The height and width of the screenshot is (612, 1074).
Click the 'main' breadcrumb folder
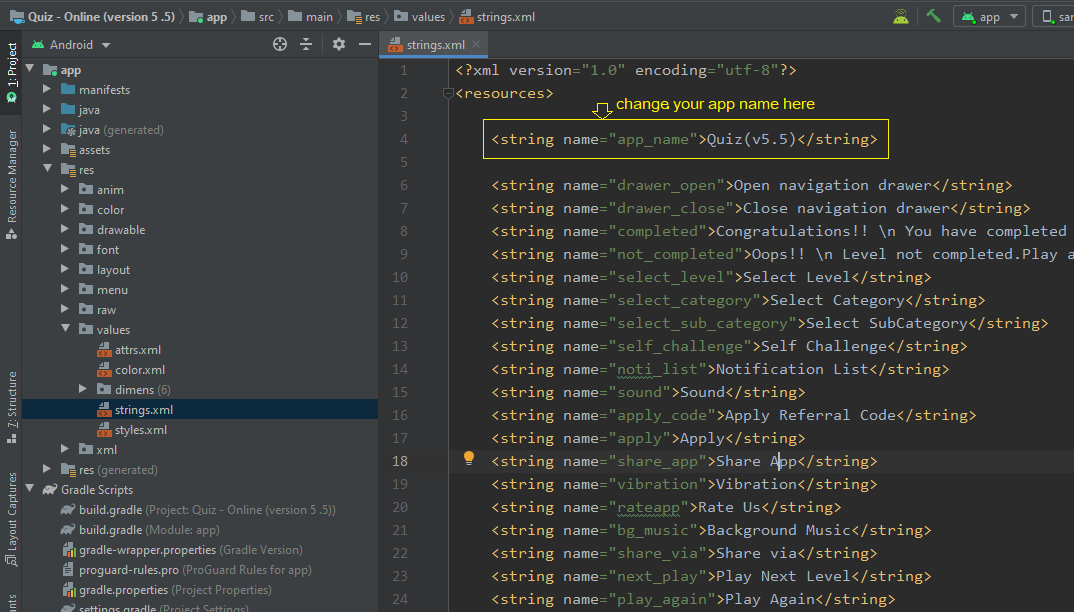[x=310, y=16]
